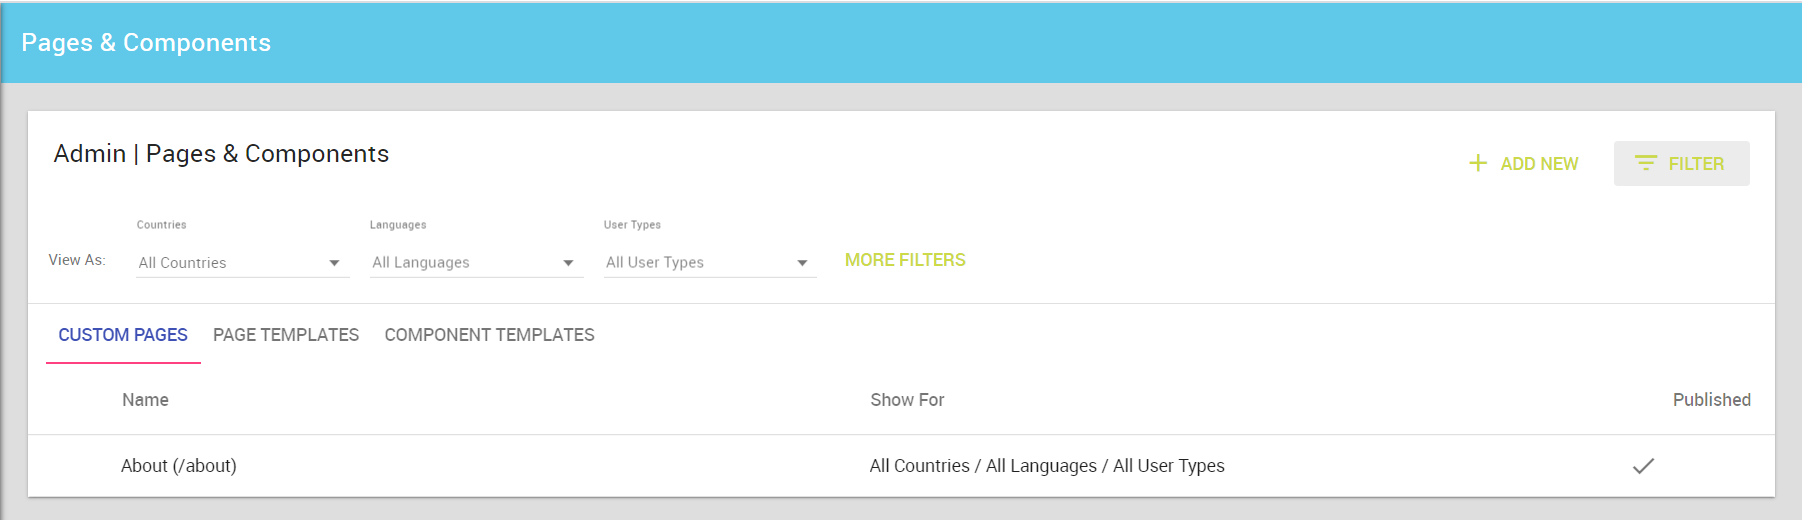Expand the Languages dropdown arrow

tap(568, 263)
